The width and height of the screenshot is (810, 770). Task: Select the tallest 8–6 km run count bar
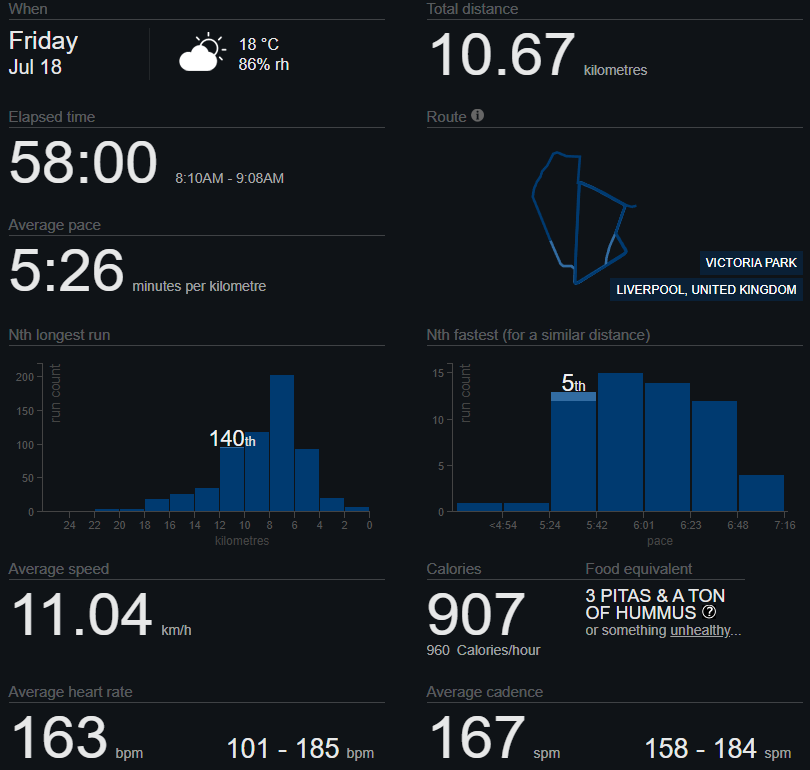pyautogui.click(x=282, y=443)
